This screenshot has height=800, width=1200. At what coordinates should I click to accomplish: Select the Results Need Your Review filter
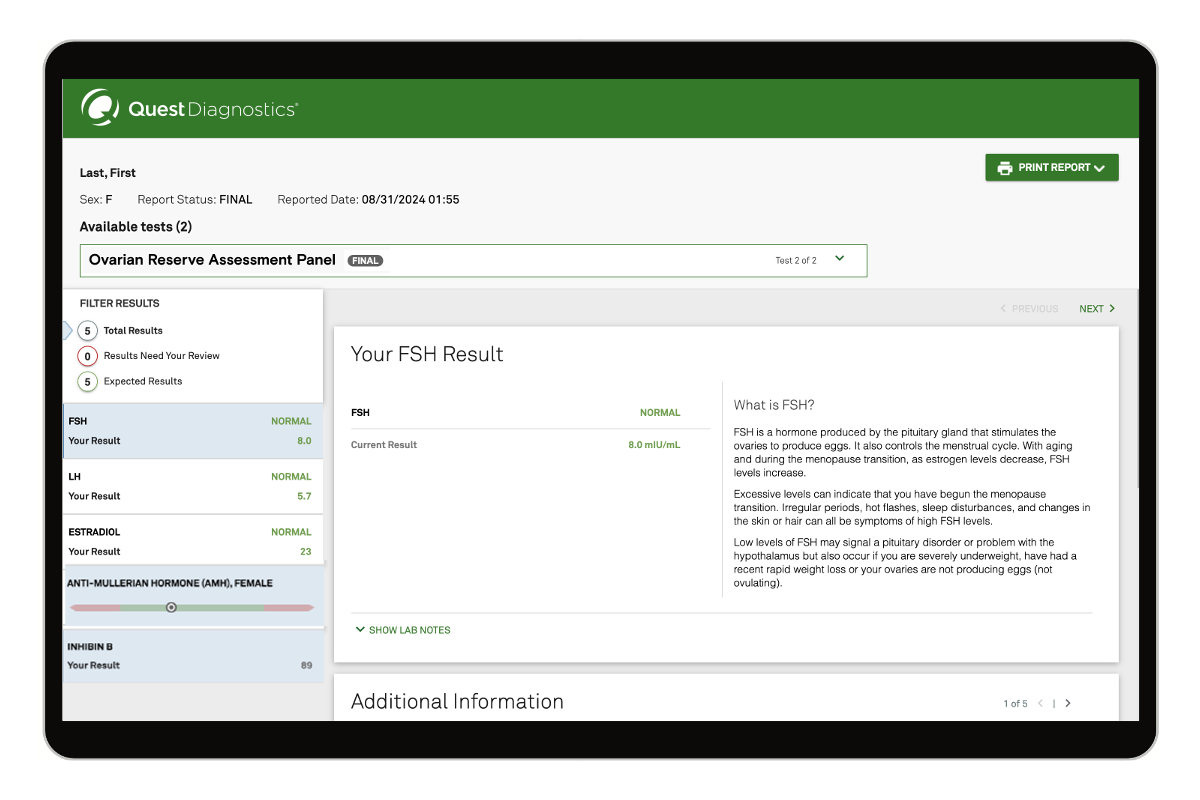click(161, 356)
